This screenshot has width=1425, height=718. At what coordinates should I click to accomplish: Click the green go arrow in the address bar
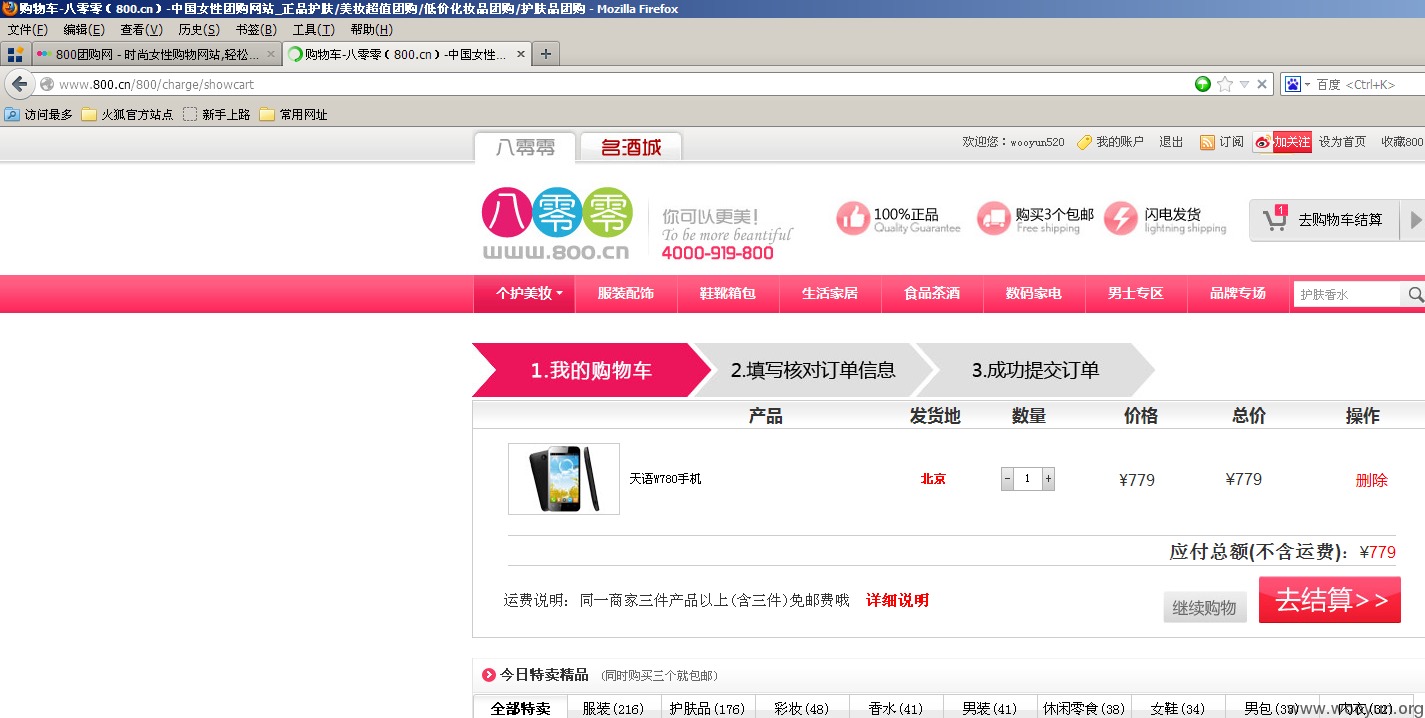[x=1203, y=84]
